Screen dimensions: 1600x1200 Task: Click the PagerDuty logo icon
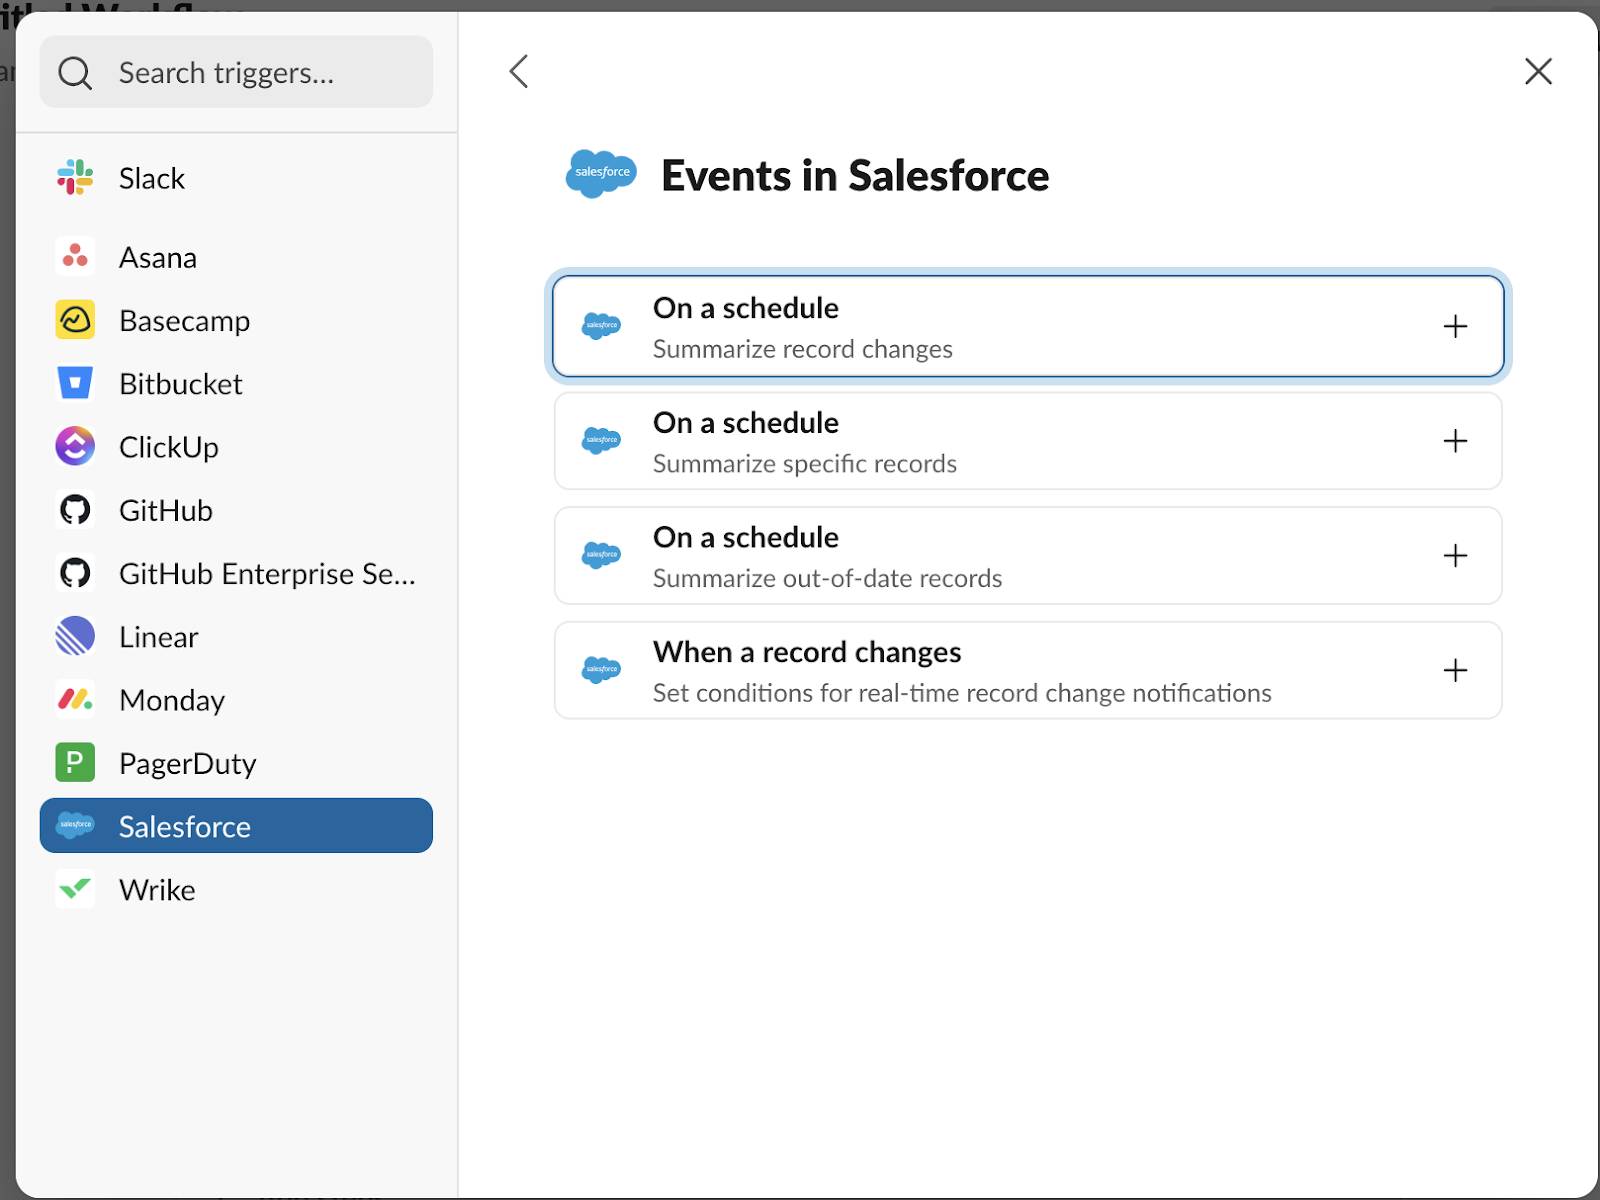[x=75, y=762]
